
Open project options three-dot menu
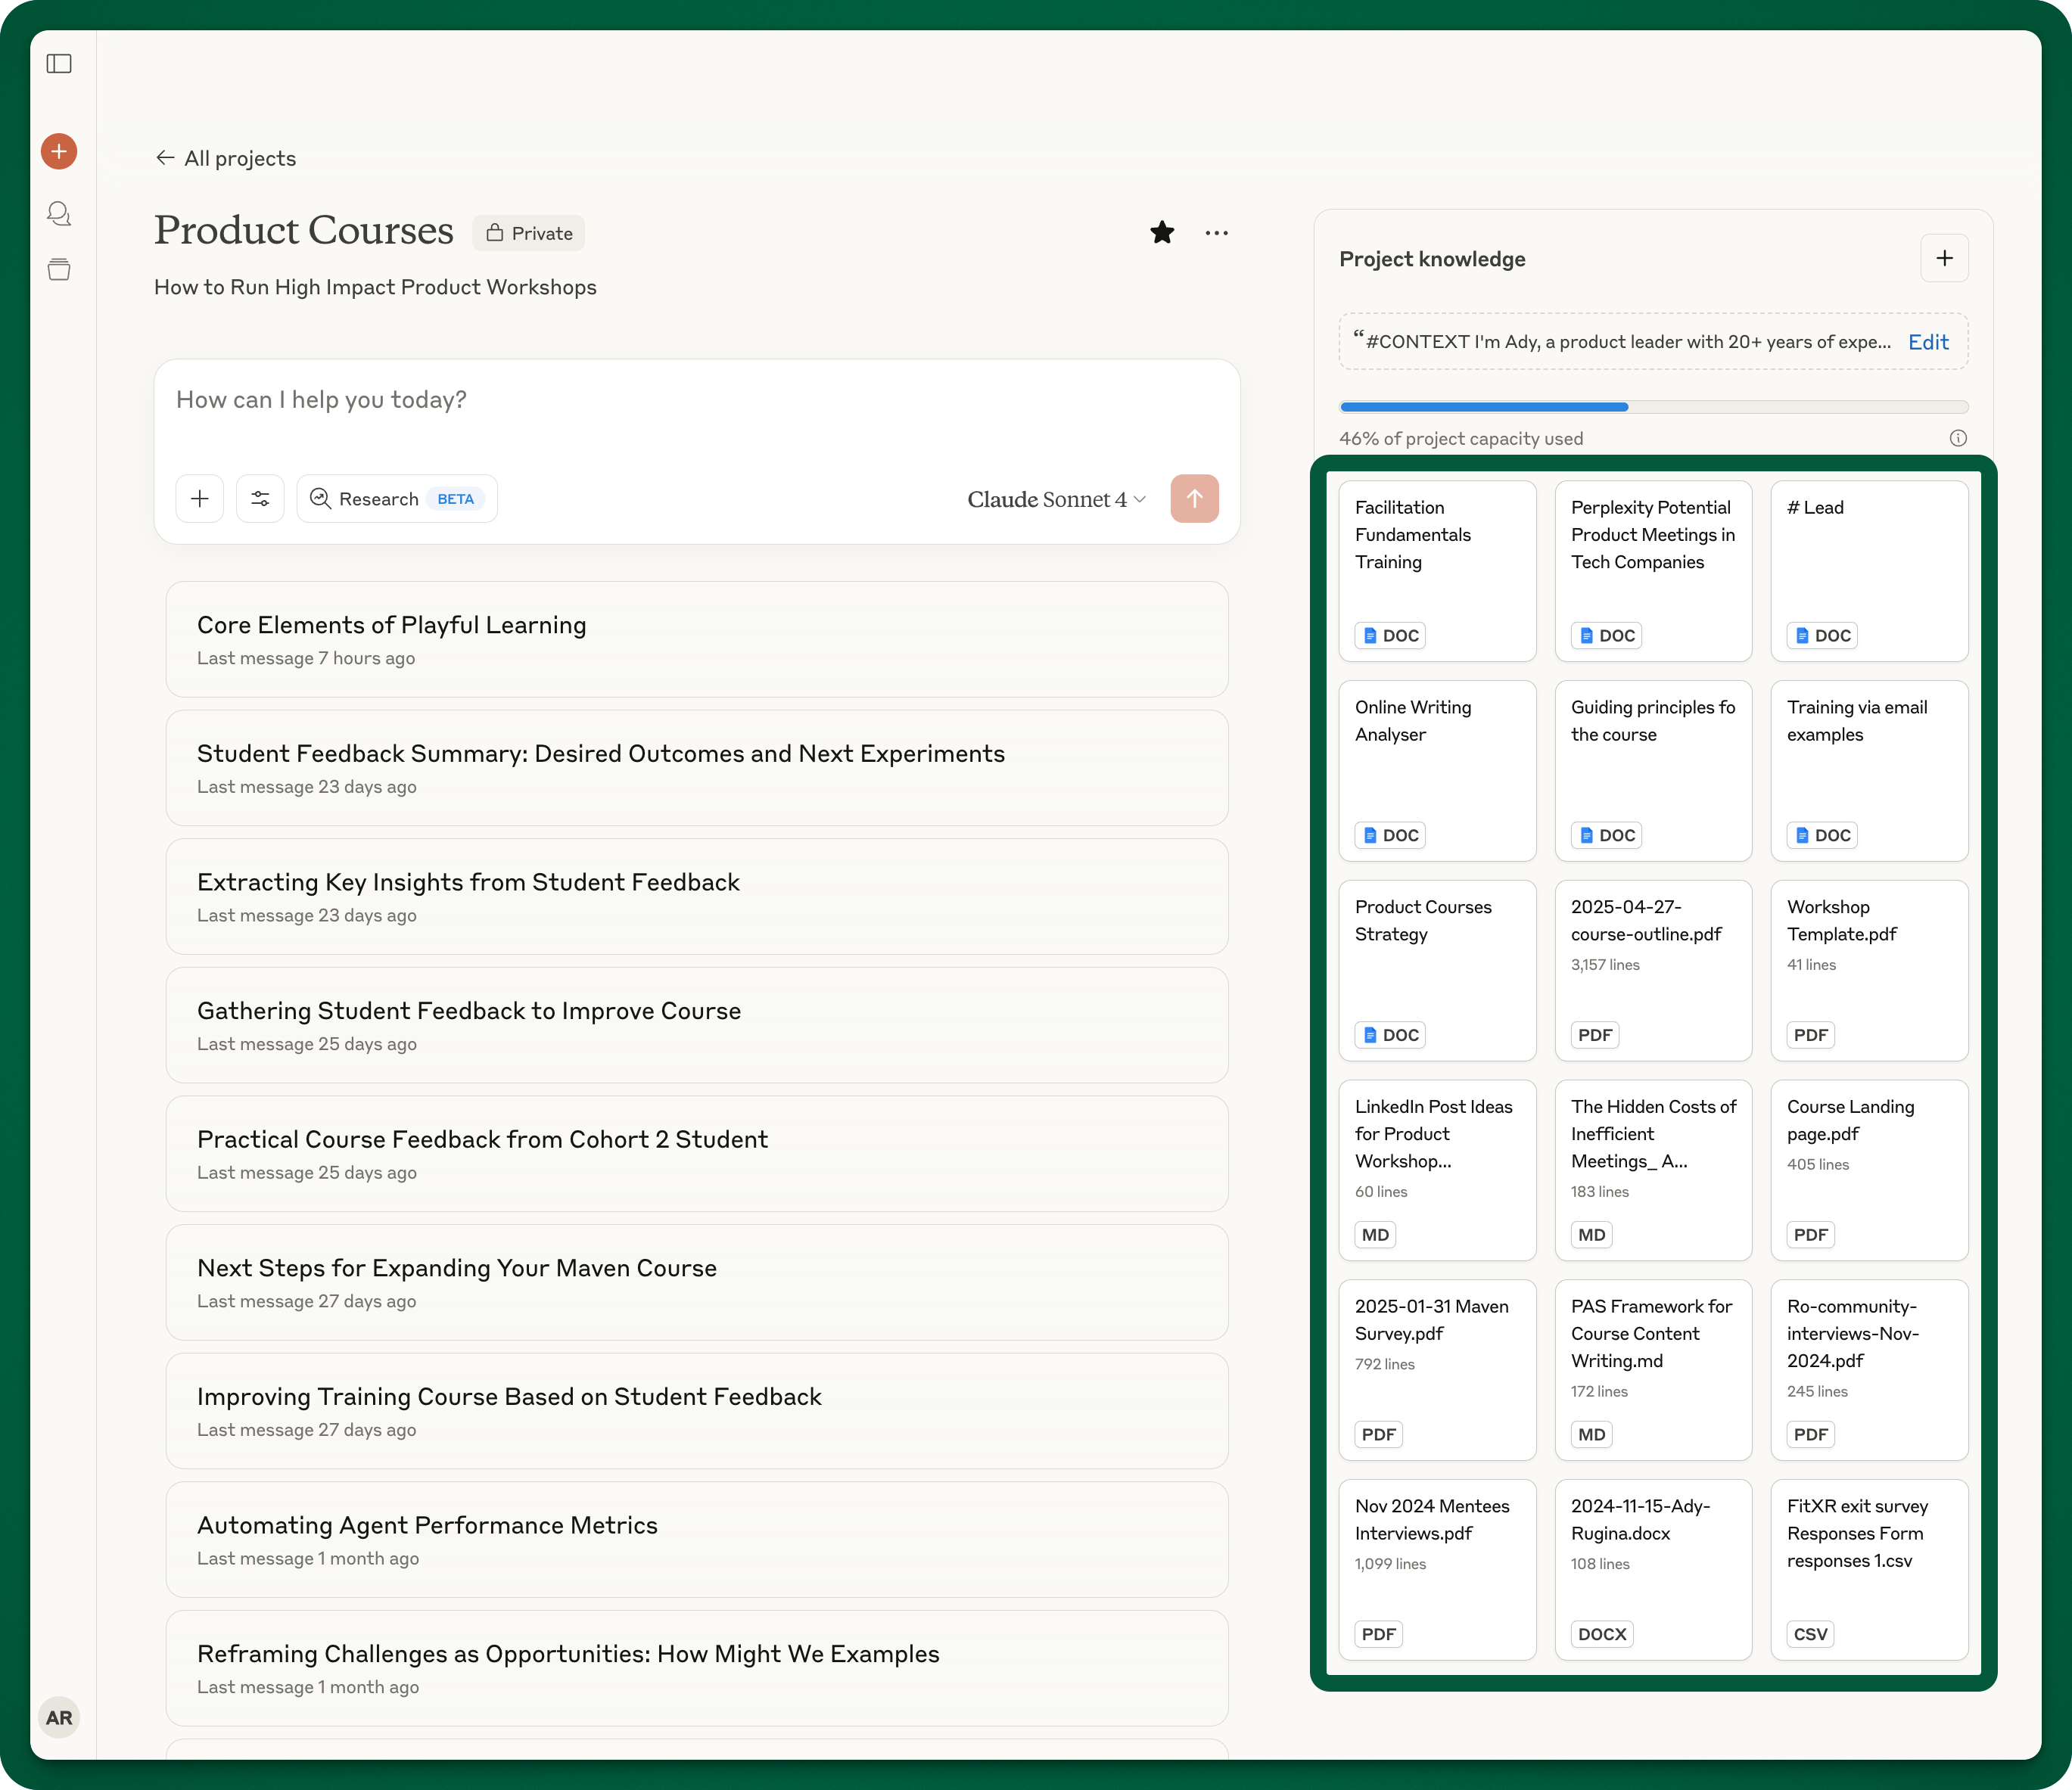[1216, 233]
